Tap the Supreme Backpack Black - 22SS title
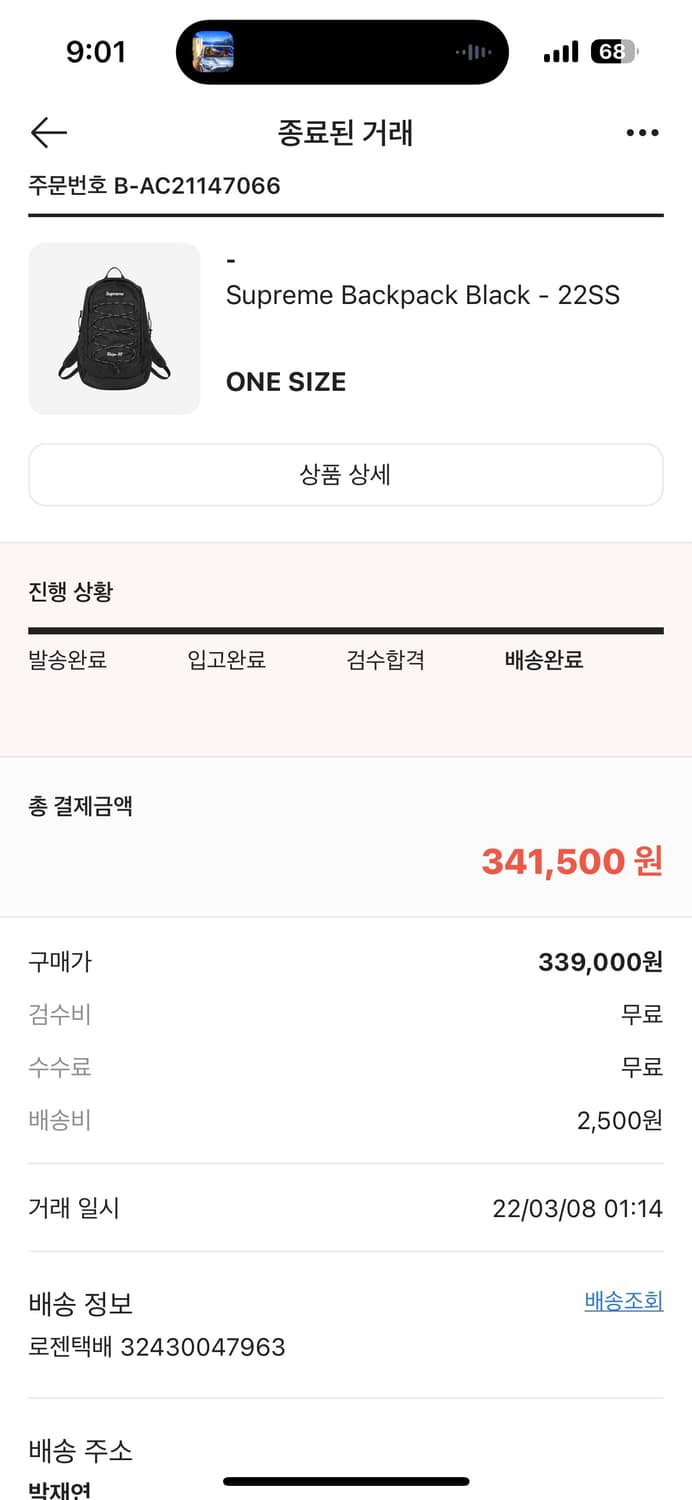692x1500 pixels. (423, 295)
